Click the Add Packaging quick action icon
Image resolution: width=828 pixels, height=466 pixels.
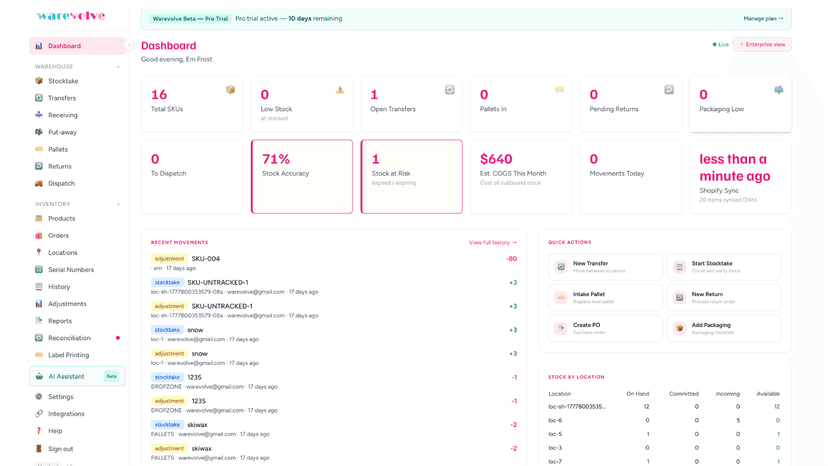pyautogui.click(x=680, y=328)
